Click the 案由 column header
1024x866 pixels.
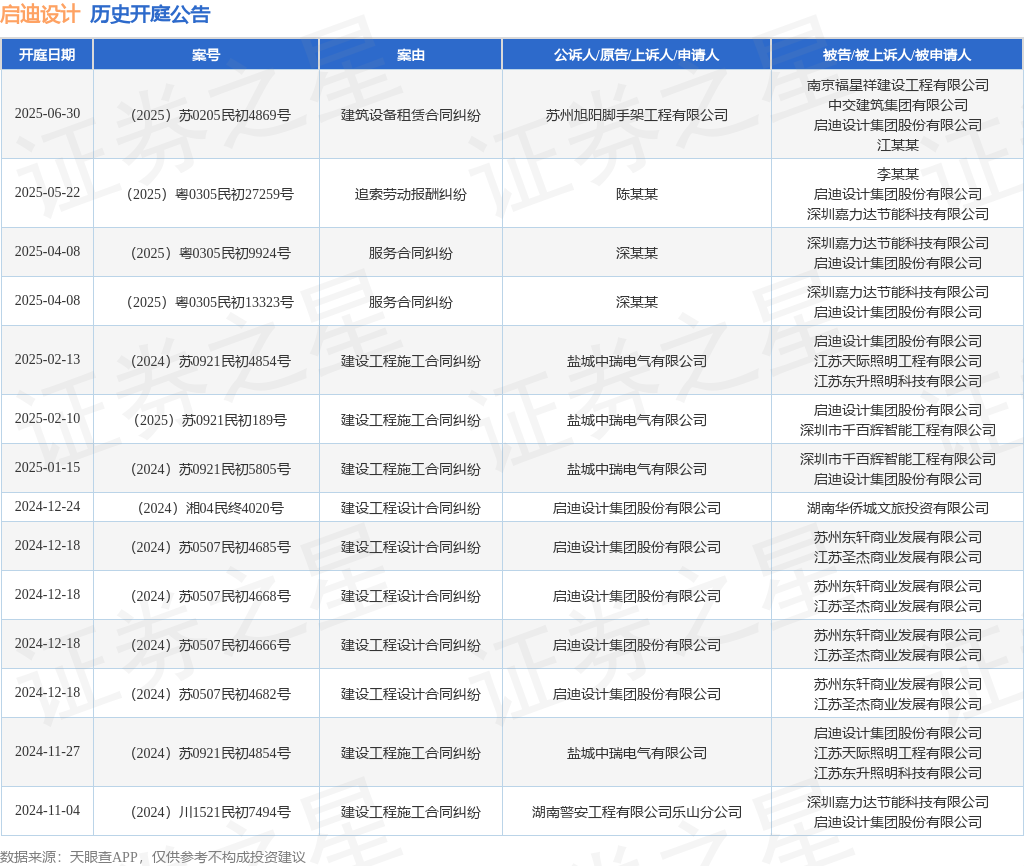coord(411,55)
